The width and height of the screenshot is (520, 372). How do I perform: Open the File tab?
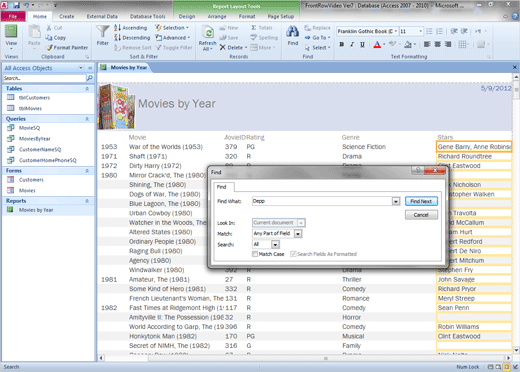coord(13,16)
